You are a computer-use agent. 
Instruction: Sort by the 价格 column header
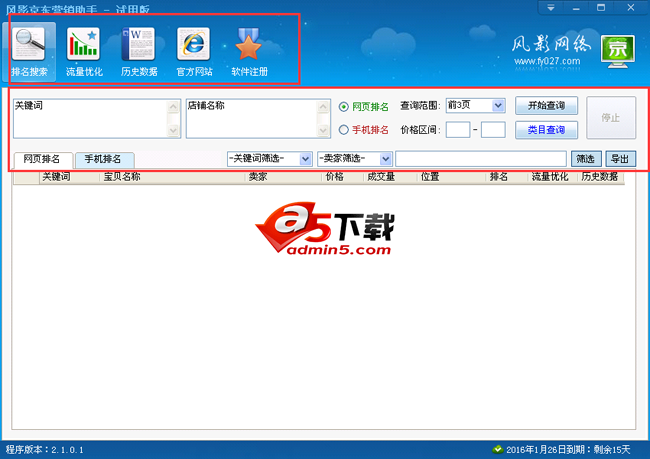point(342,177)
